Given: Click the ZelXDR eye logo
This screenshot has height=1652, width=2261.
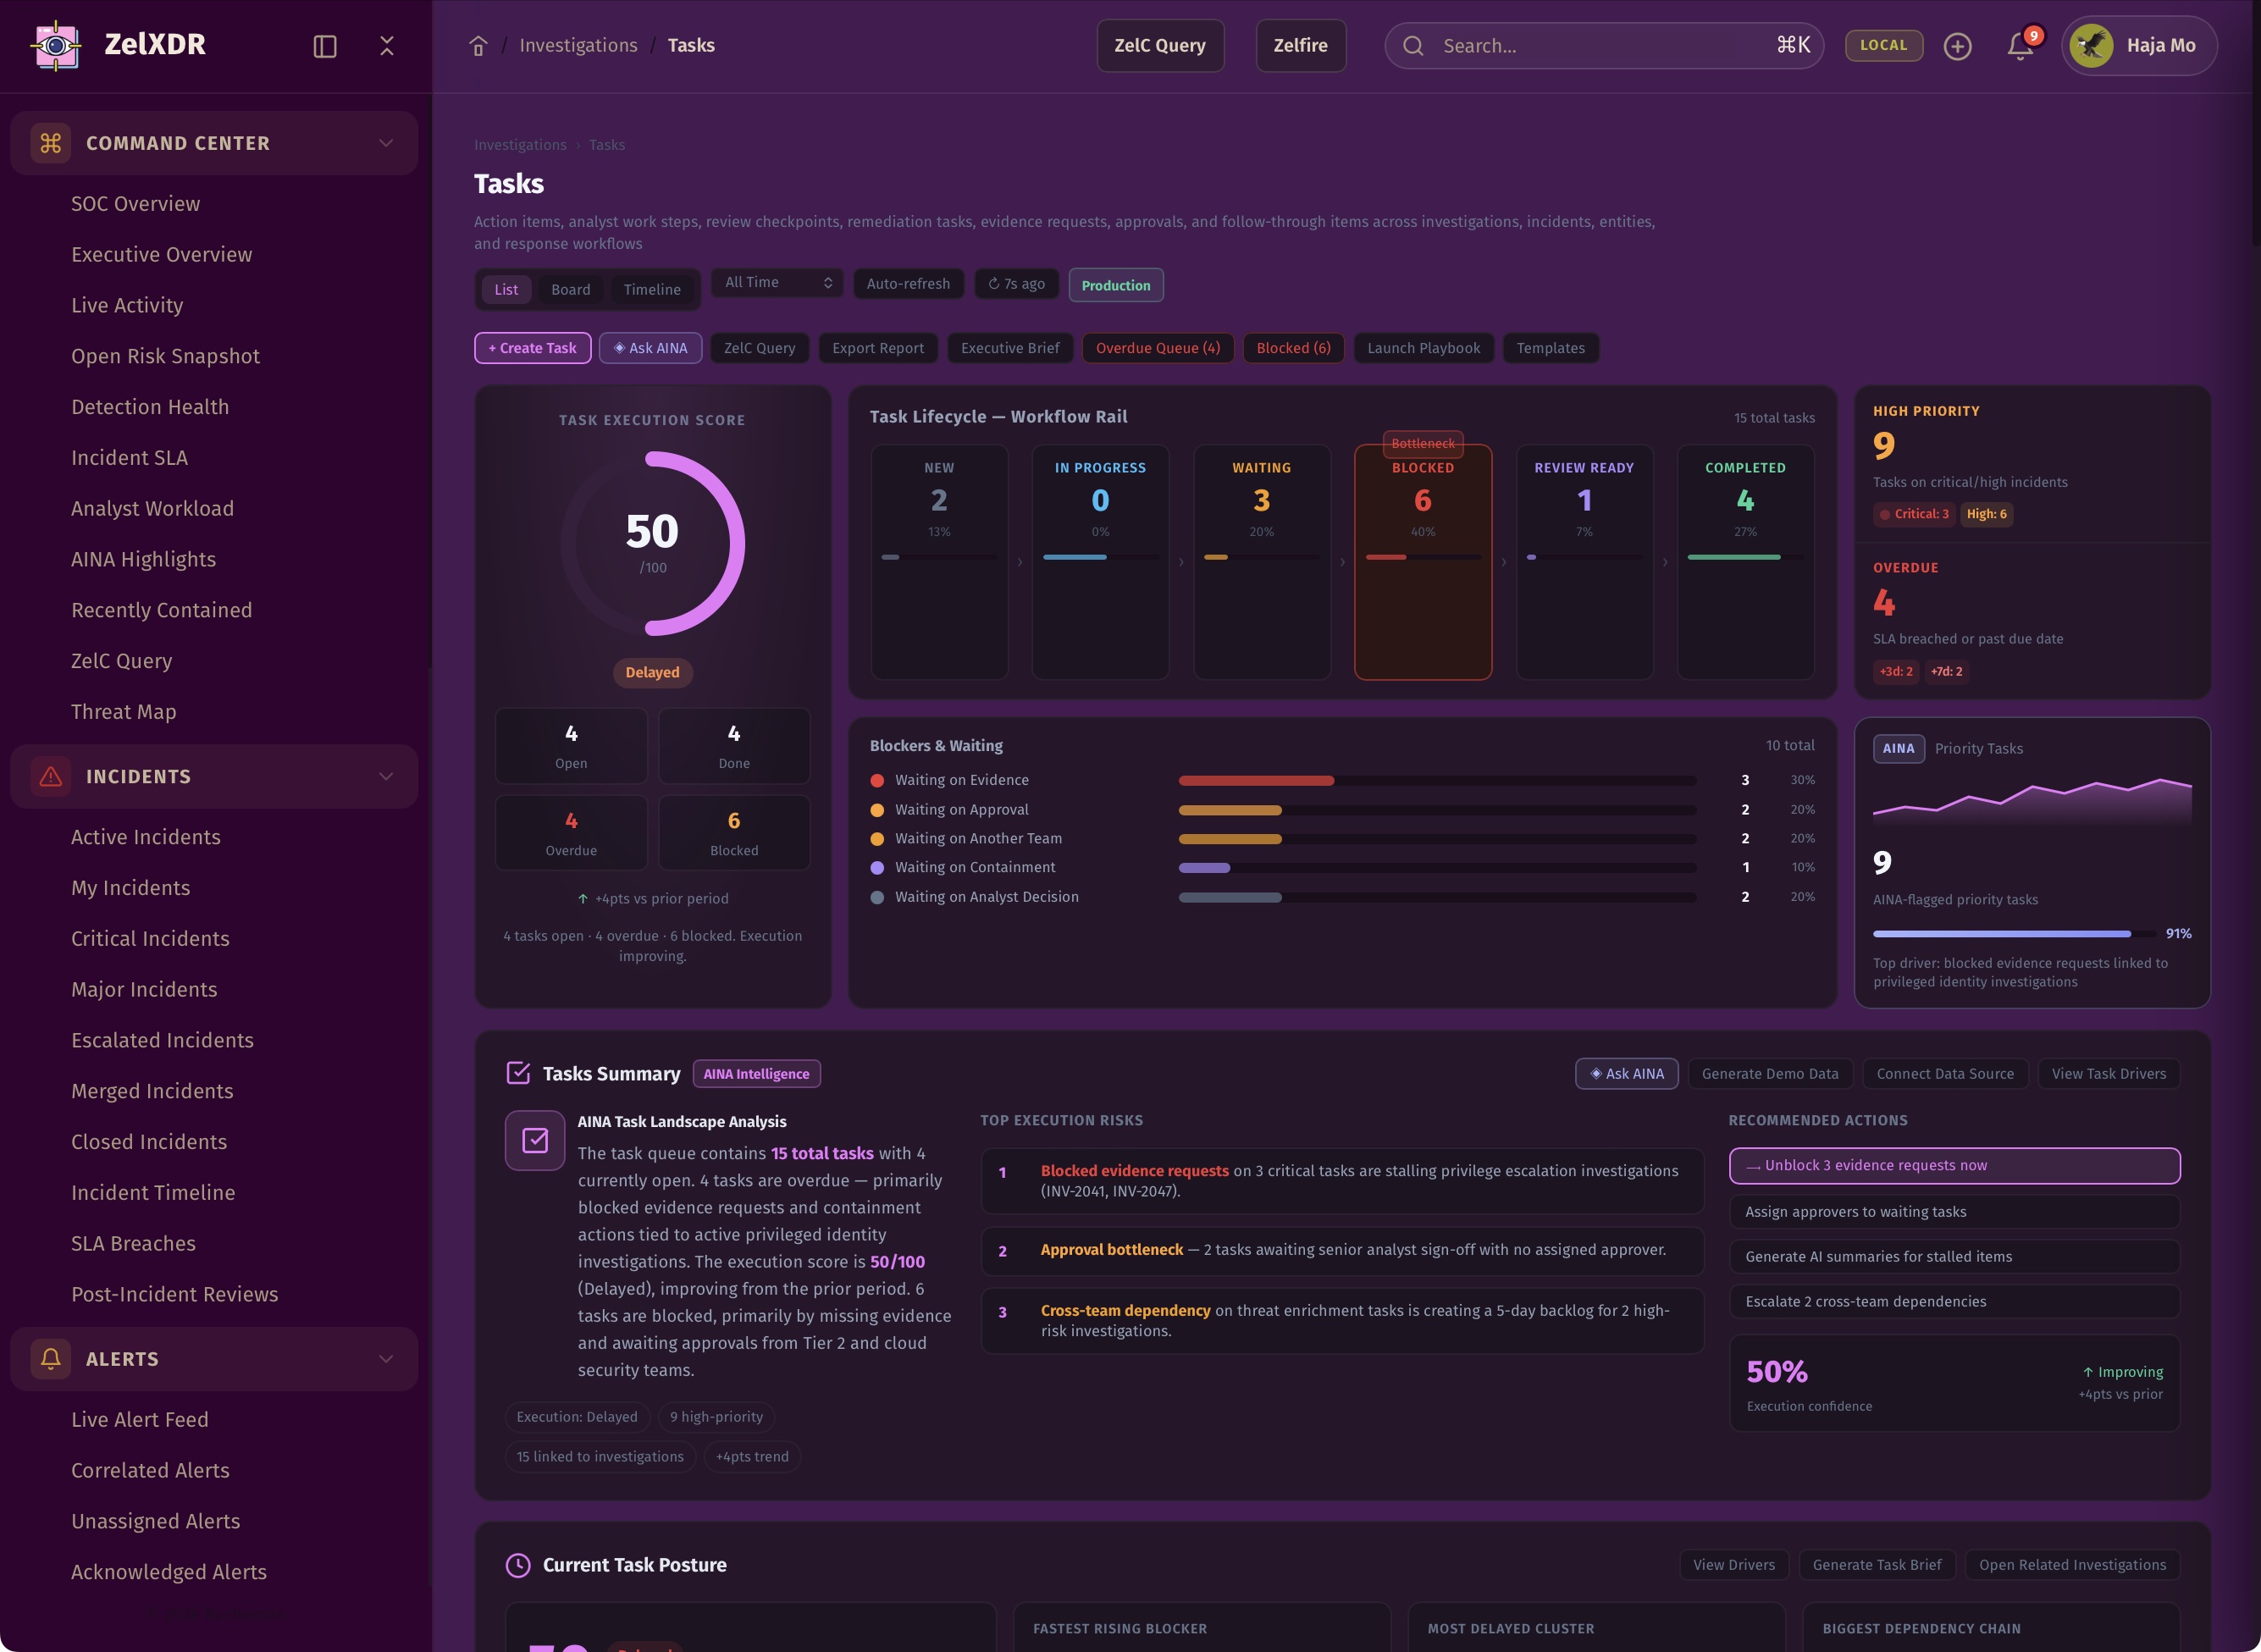Looking at the screenshot, I should tap(57, 45).
